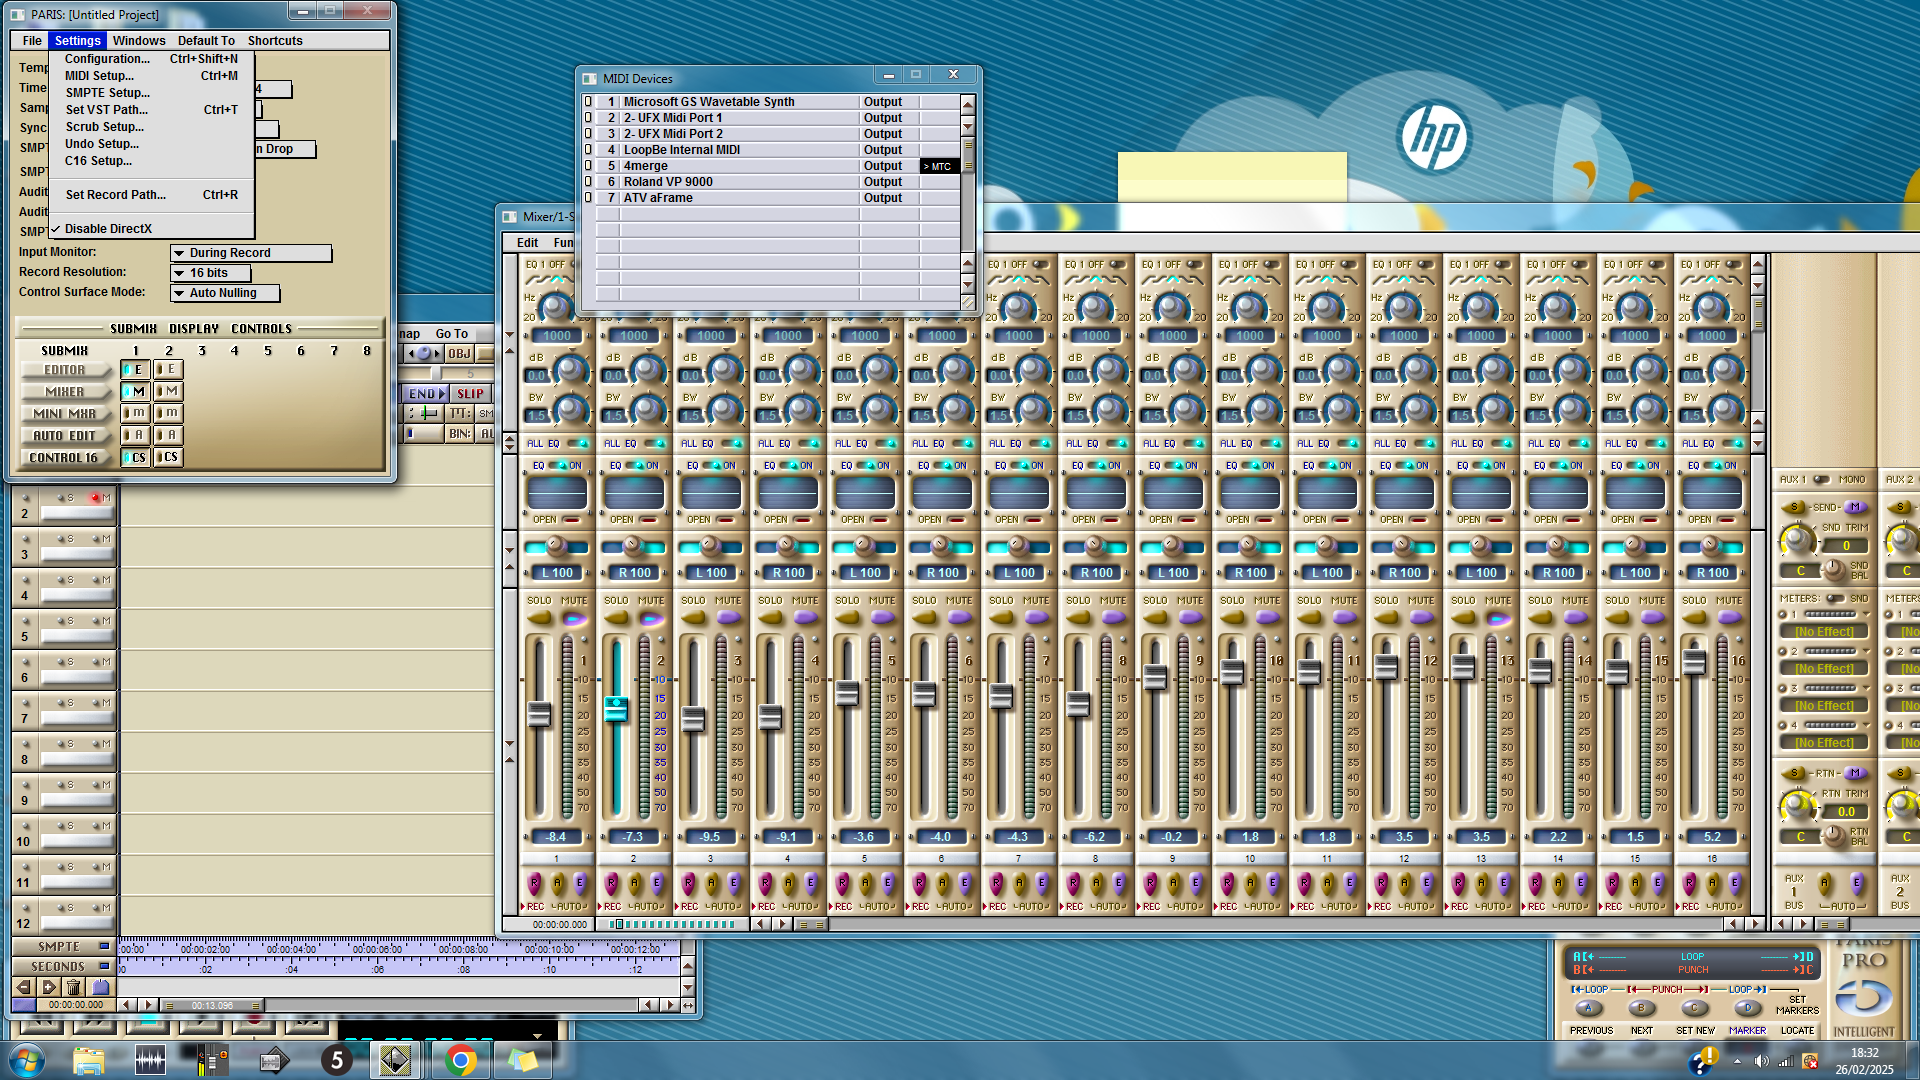Expand the MIXER submix display row

tap(65, 392)
